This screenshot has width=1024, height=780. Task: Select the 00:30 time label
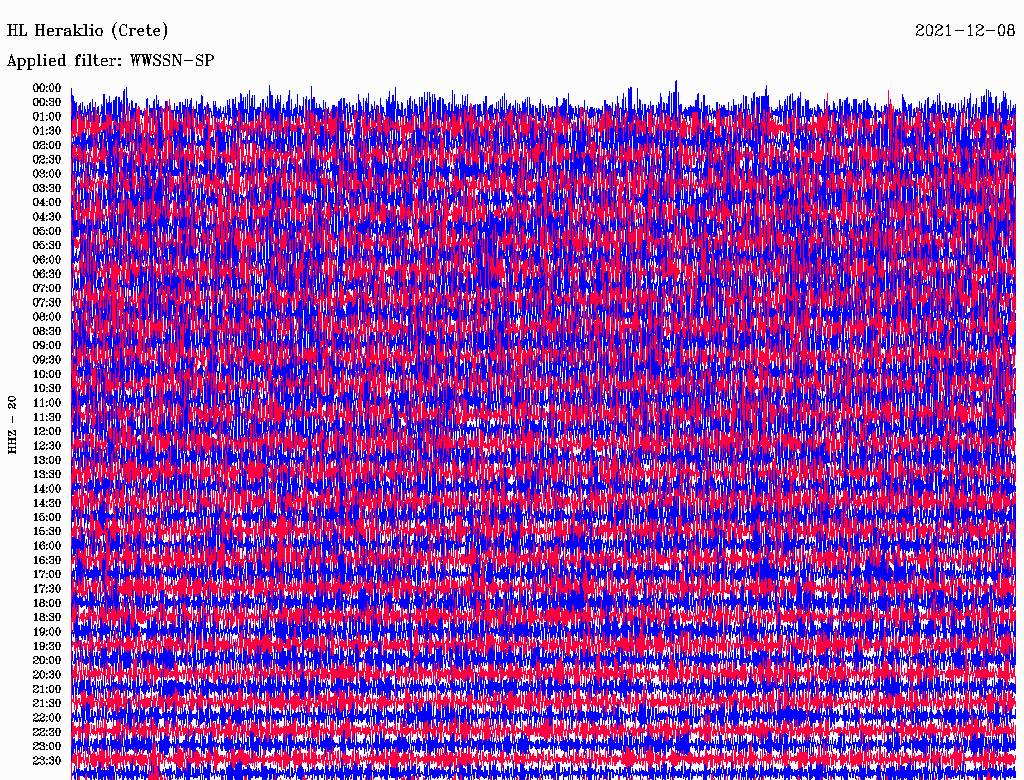tap(46, 102)
